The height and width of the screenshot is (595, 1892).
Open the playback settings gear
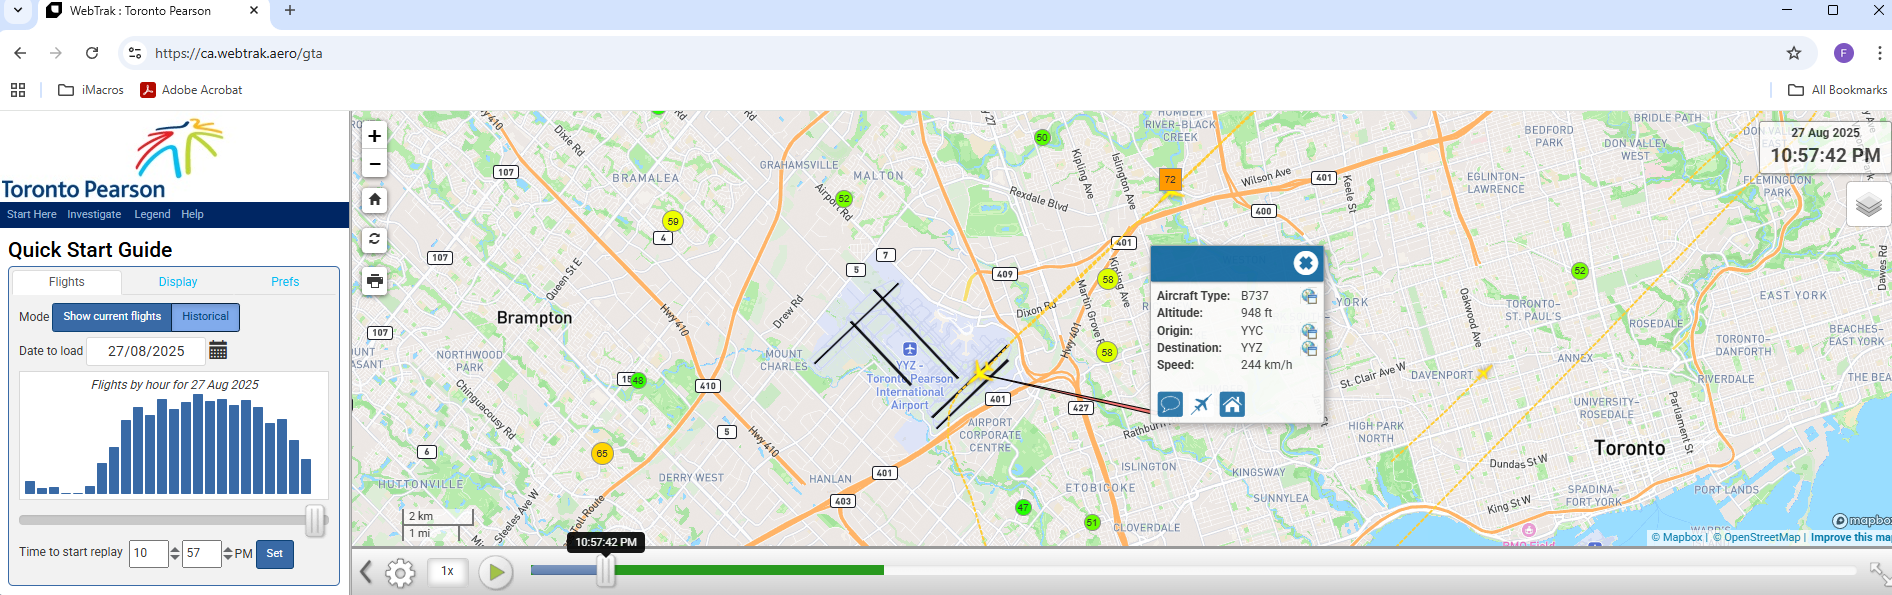point(400,572)
